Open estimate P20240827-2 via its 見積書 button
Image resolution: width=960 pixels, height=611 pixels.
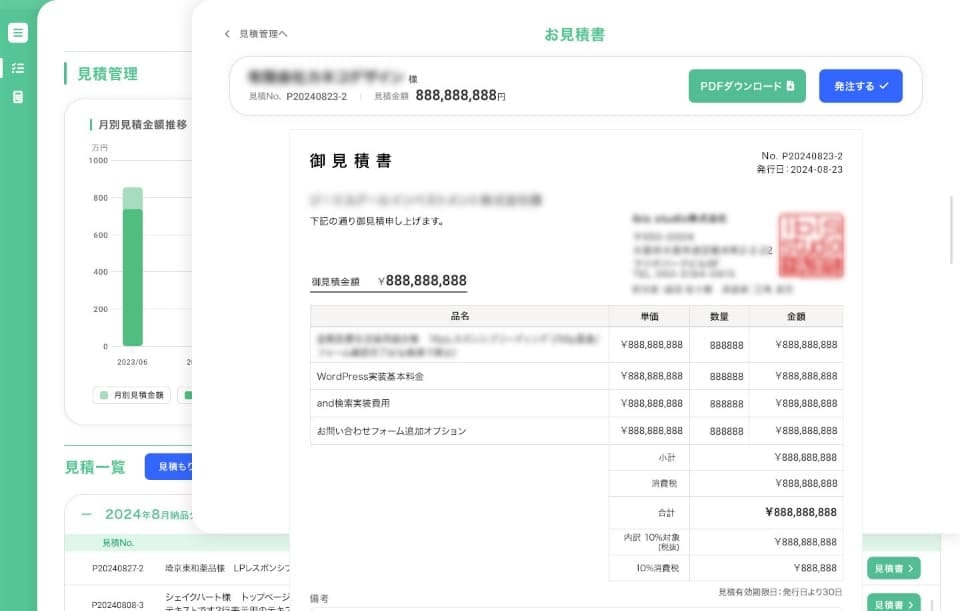(891, 567)
